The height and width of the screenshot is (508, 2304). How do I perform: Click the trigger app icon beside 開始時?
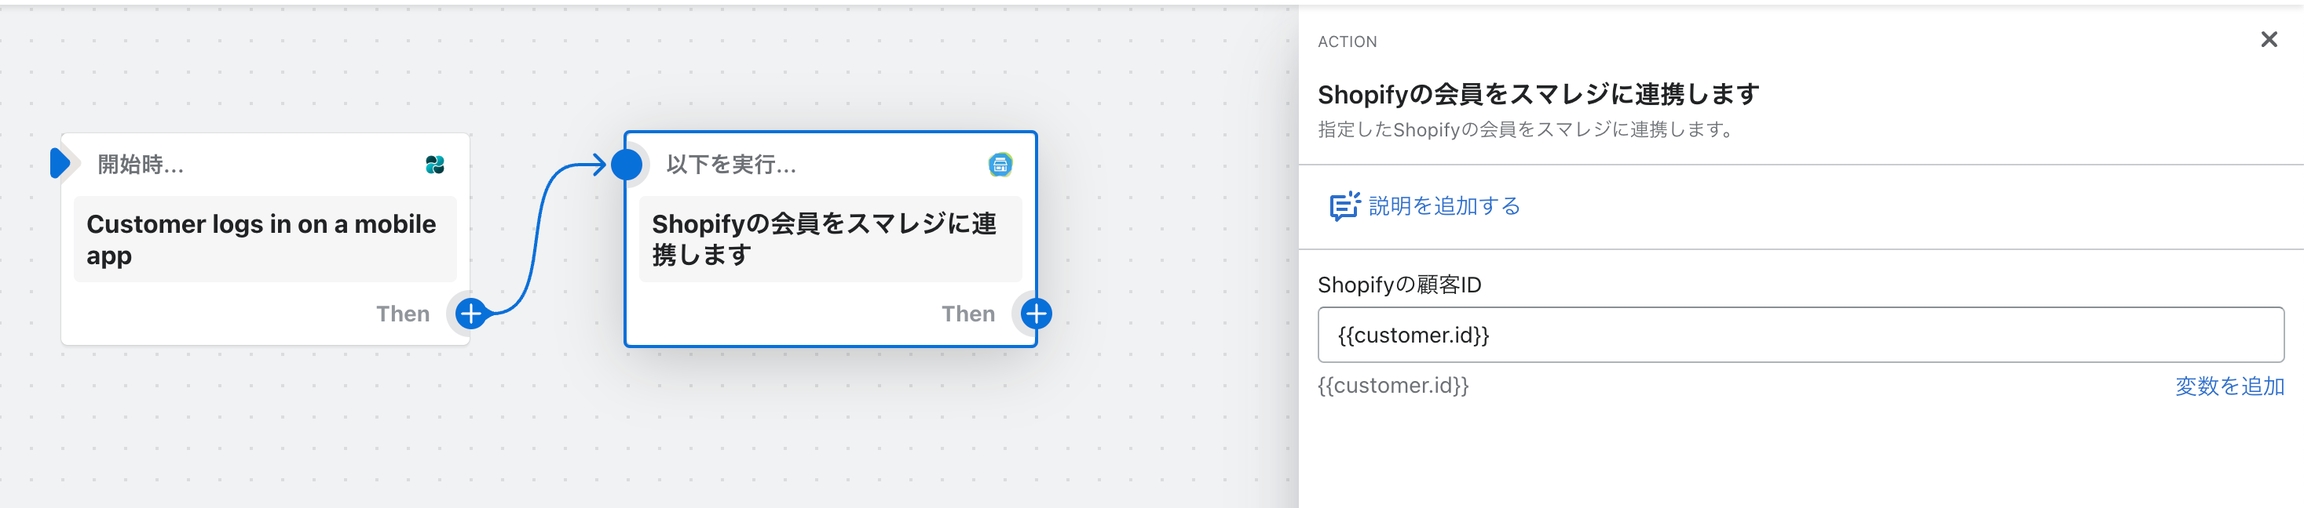[435, 165]
